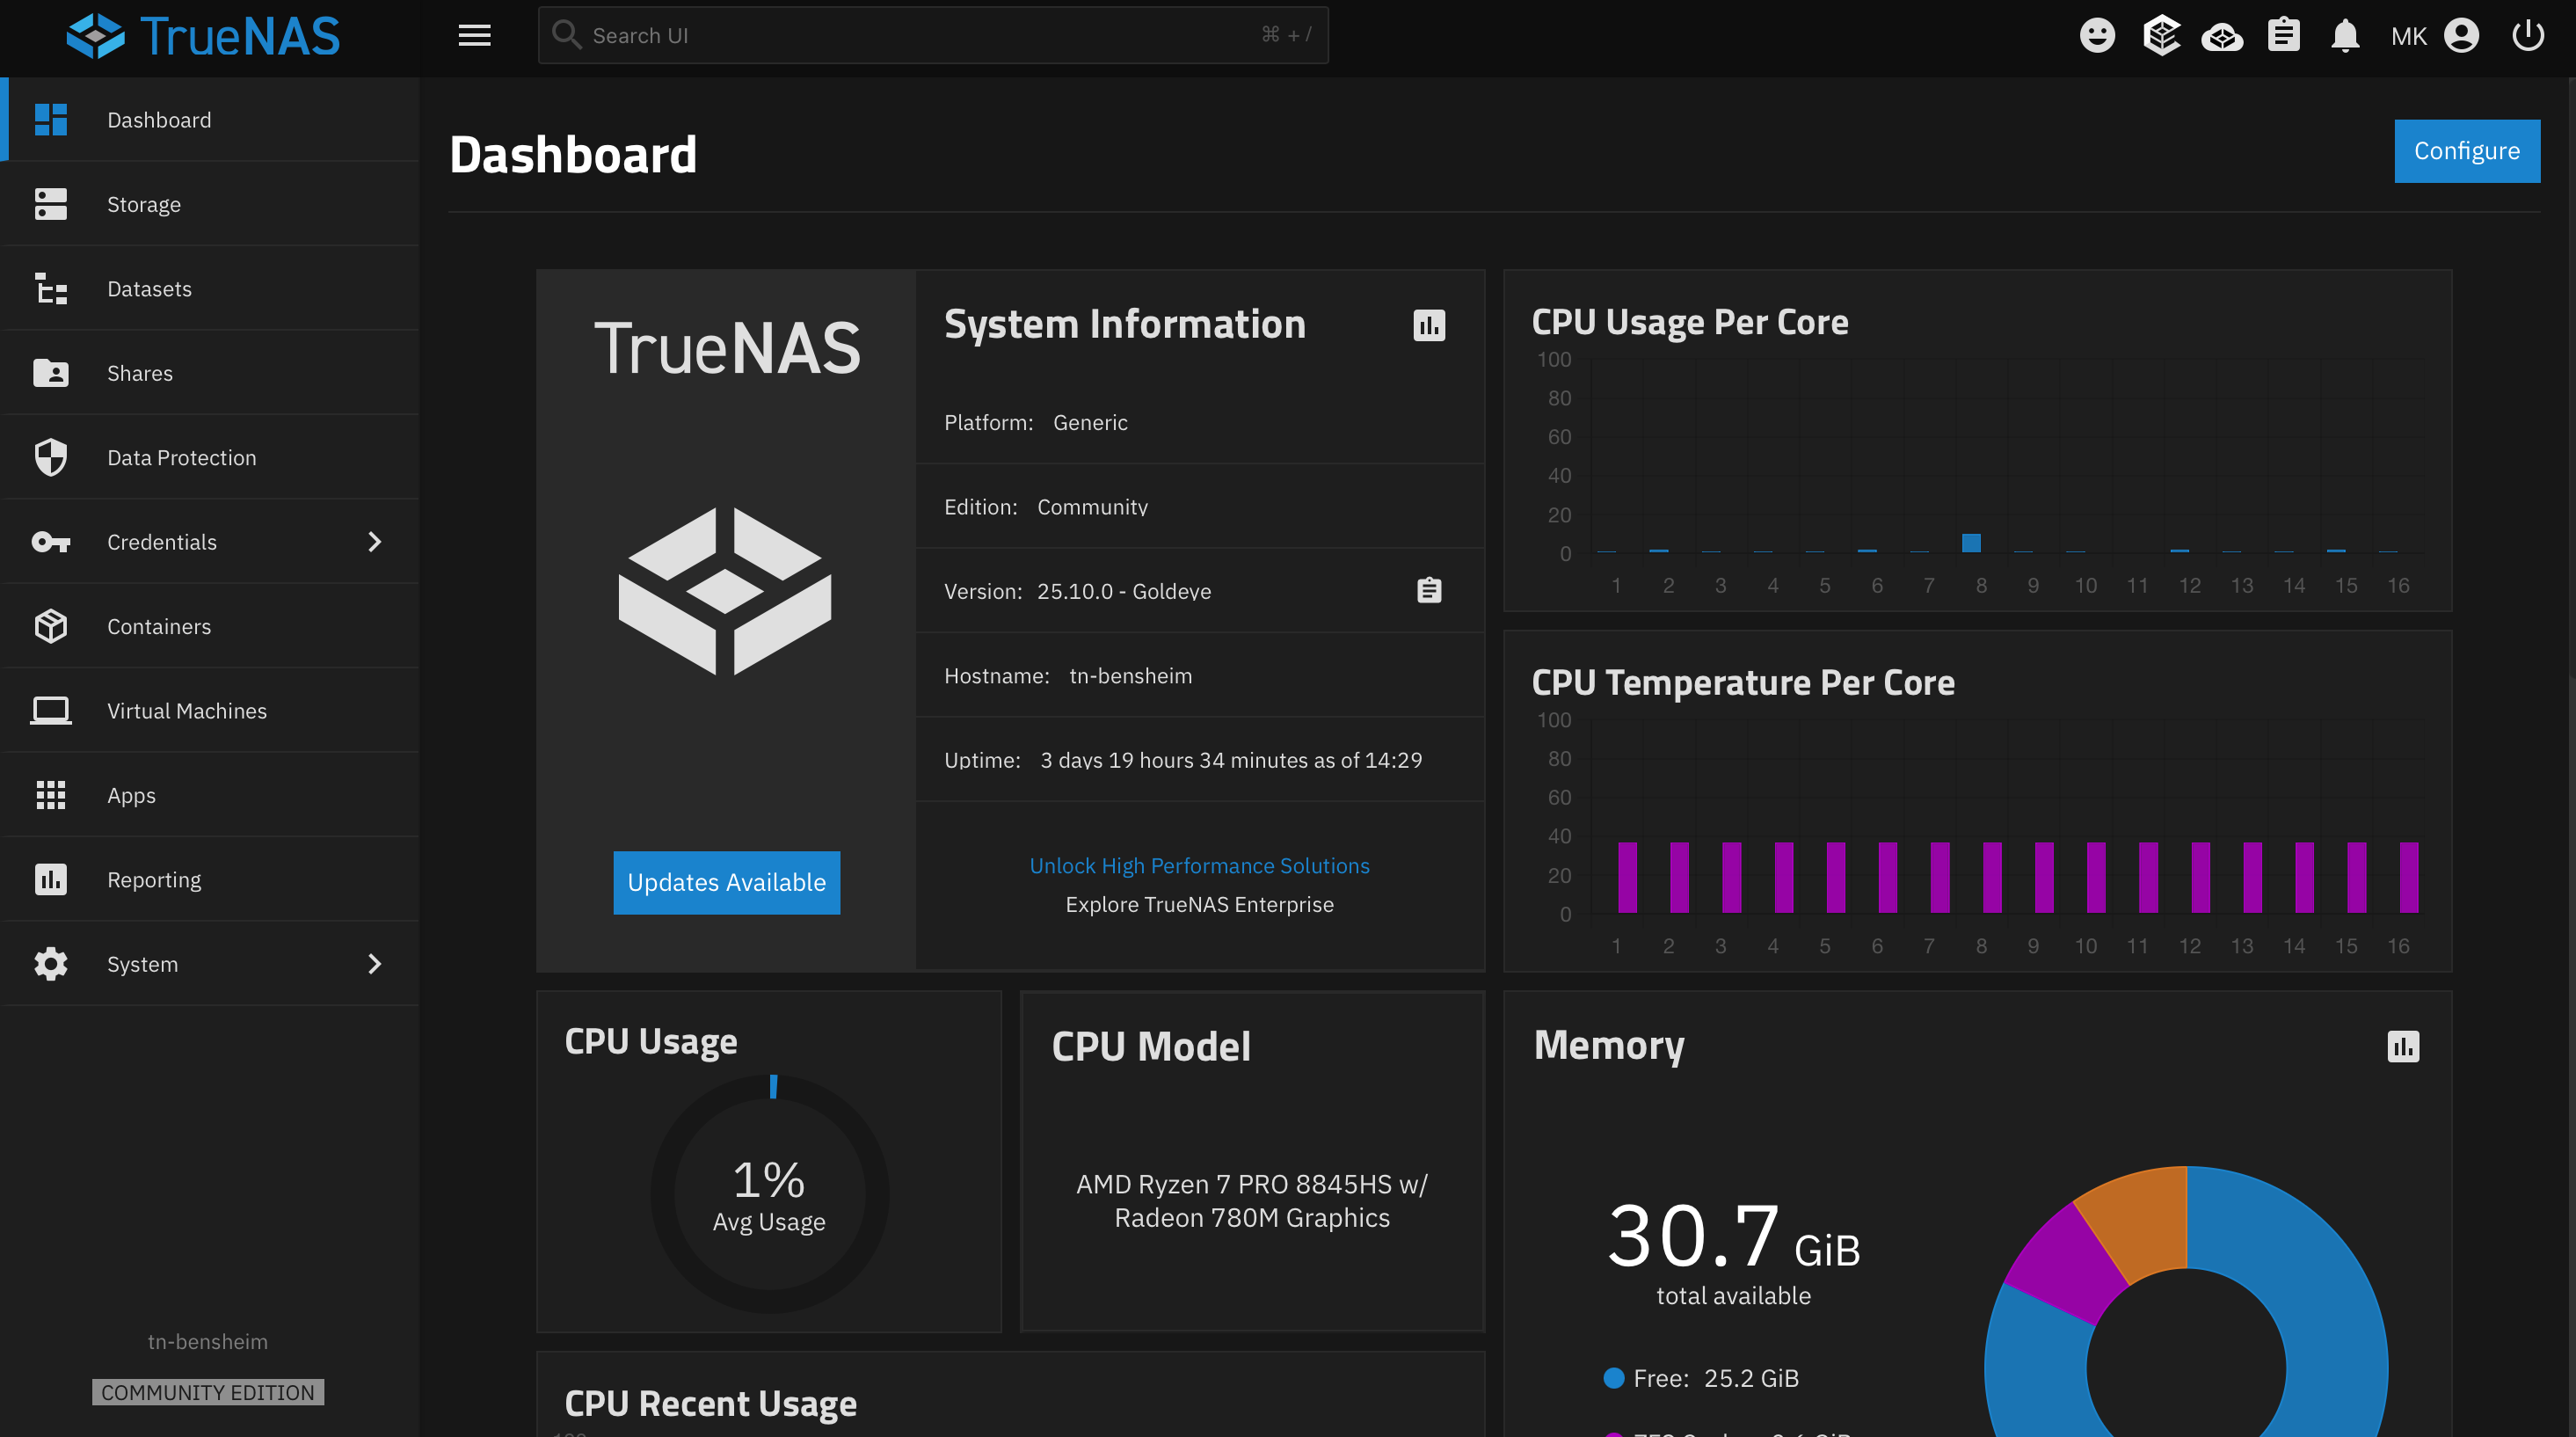This screenshot has width=2576, height=1437.
Task: Expand the System sidebar menu
Action: [374, 964]
